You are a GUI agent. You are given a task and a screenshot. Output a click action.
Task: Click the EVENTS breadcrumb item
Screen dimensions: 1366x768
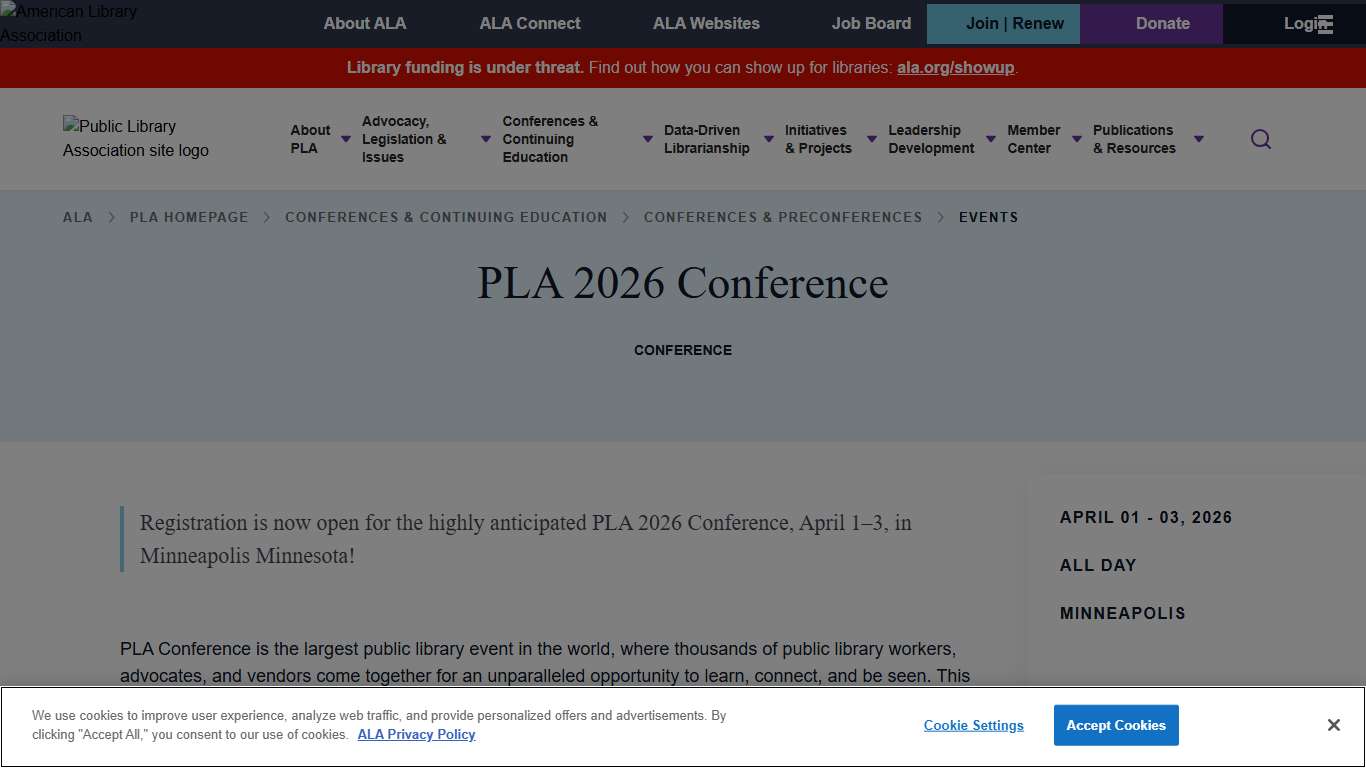988,217
